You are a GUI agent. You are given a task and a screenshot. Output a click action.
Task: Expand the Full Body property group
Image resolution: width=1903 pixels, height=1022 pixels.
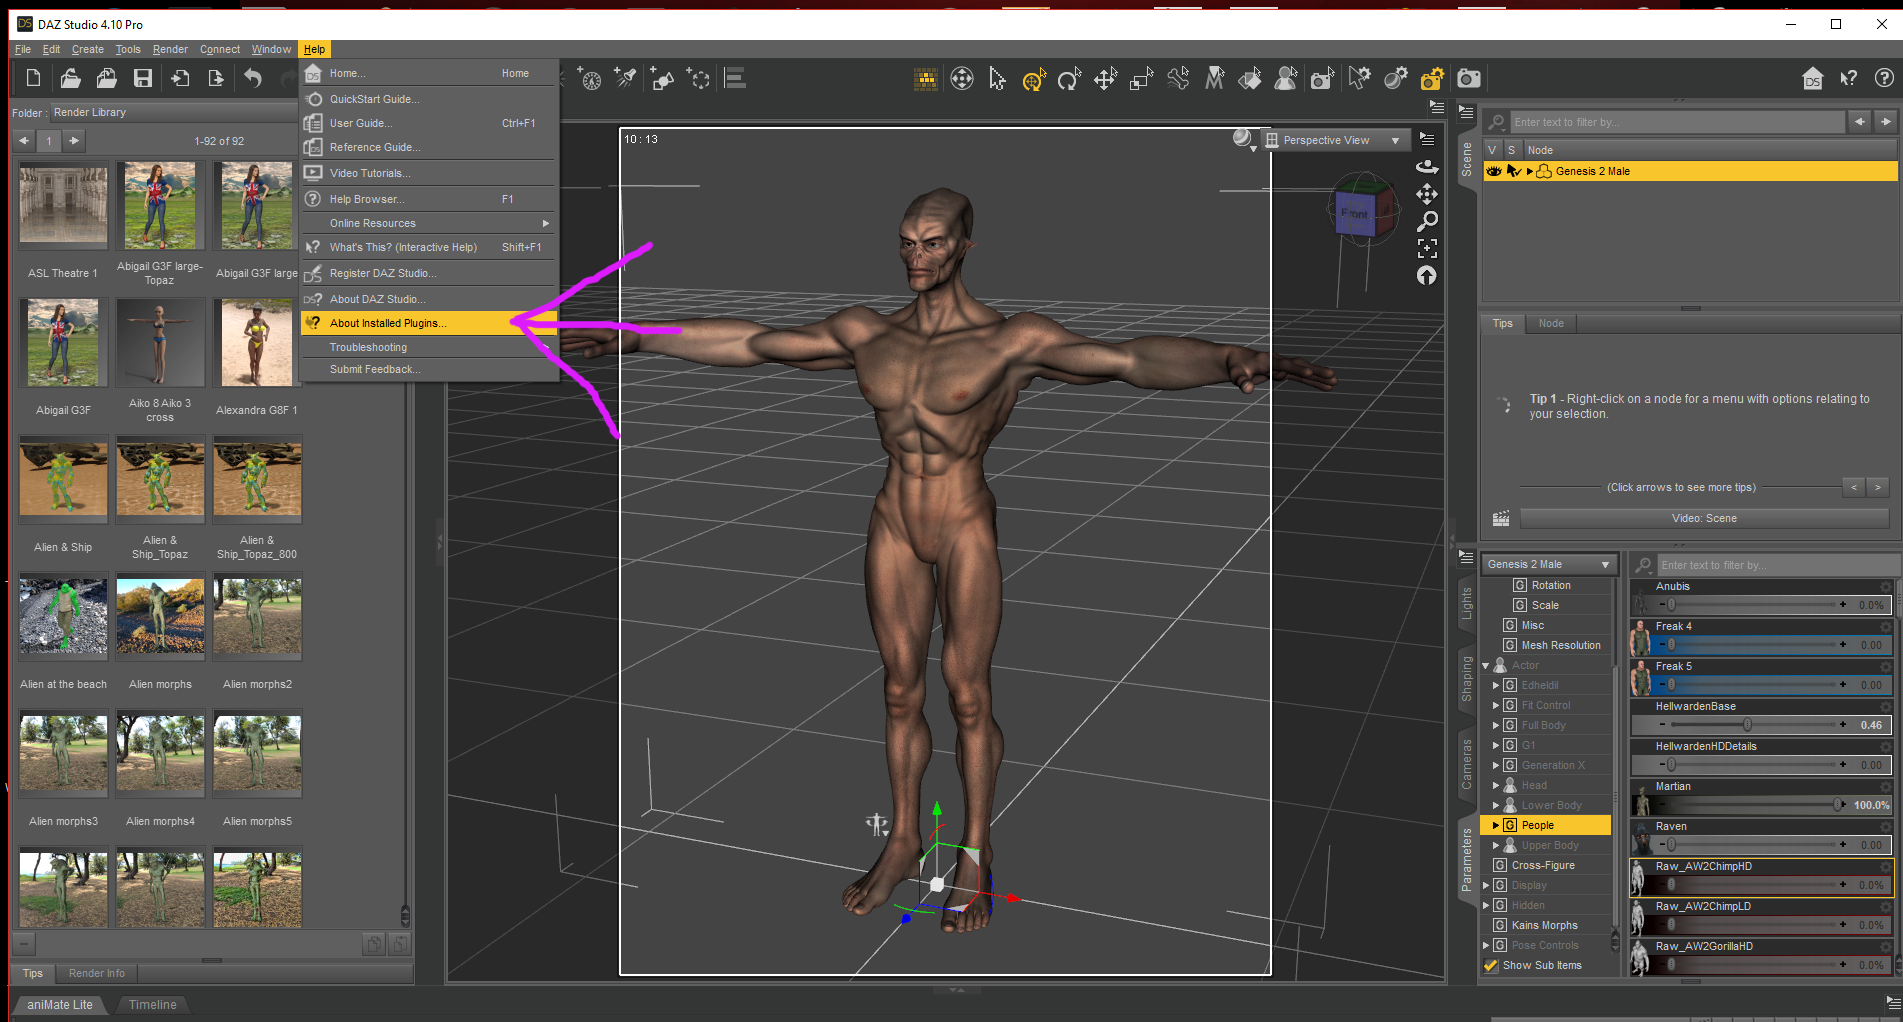pyautogui.click(x=1496, y=725)
